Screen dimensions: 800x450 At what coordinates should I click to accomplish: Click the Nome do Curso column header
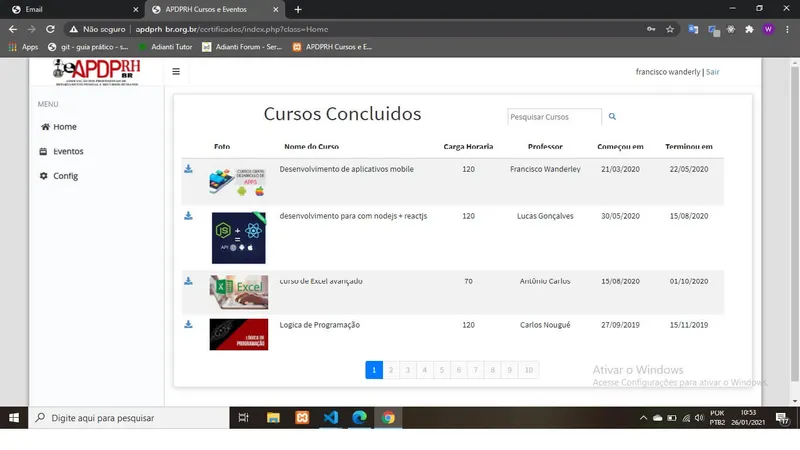click(x=311, y=146)
